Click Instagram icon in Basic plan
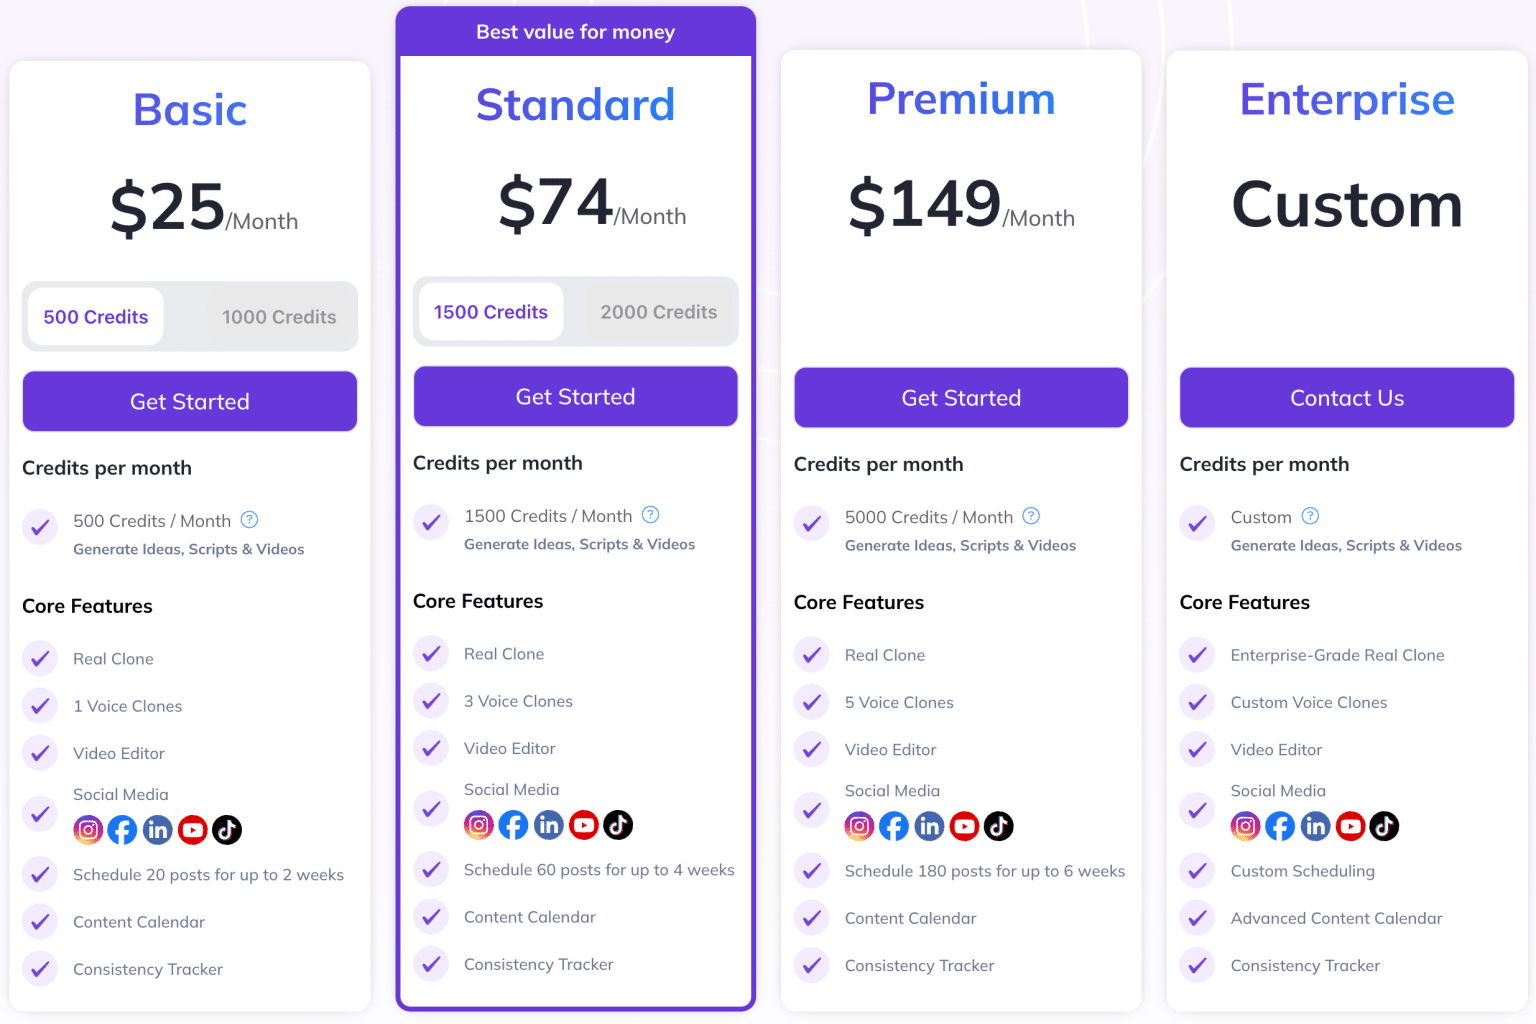The width and height of the screenshot is (1536, 1024). click(88, 830)
